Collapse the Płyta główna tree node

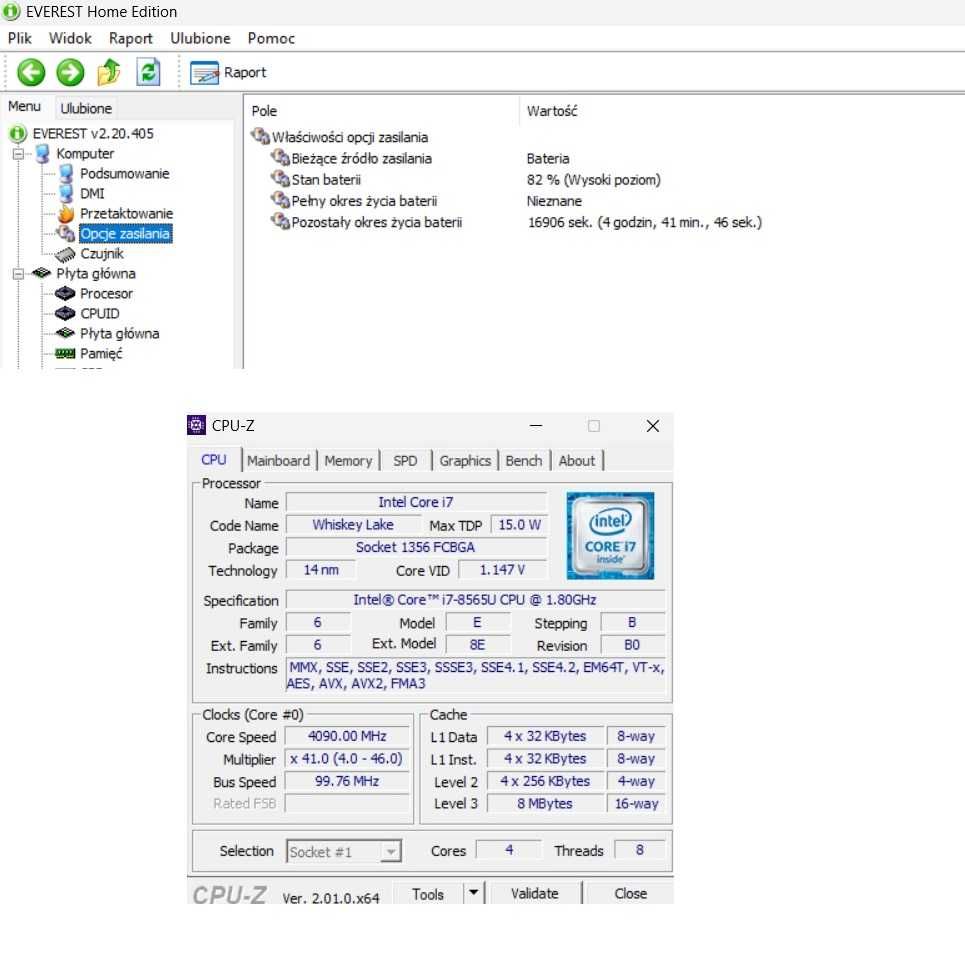point(18,274)
